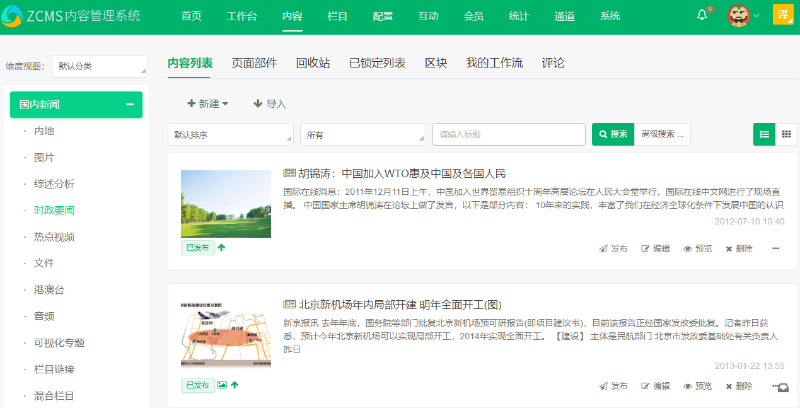The image size is (800, 408).
Task: Click the ZCMS logo icon
Action: 12,16
